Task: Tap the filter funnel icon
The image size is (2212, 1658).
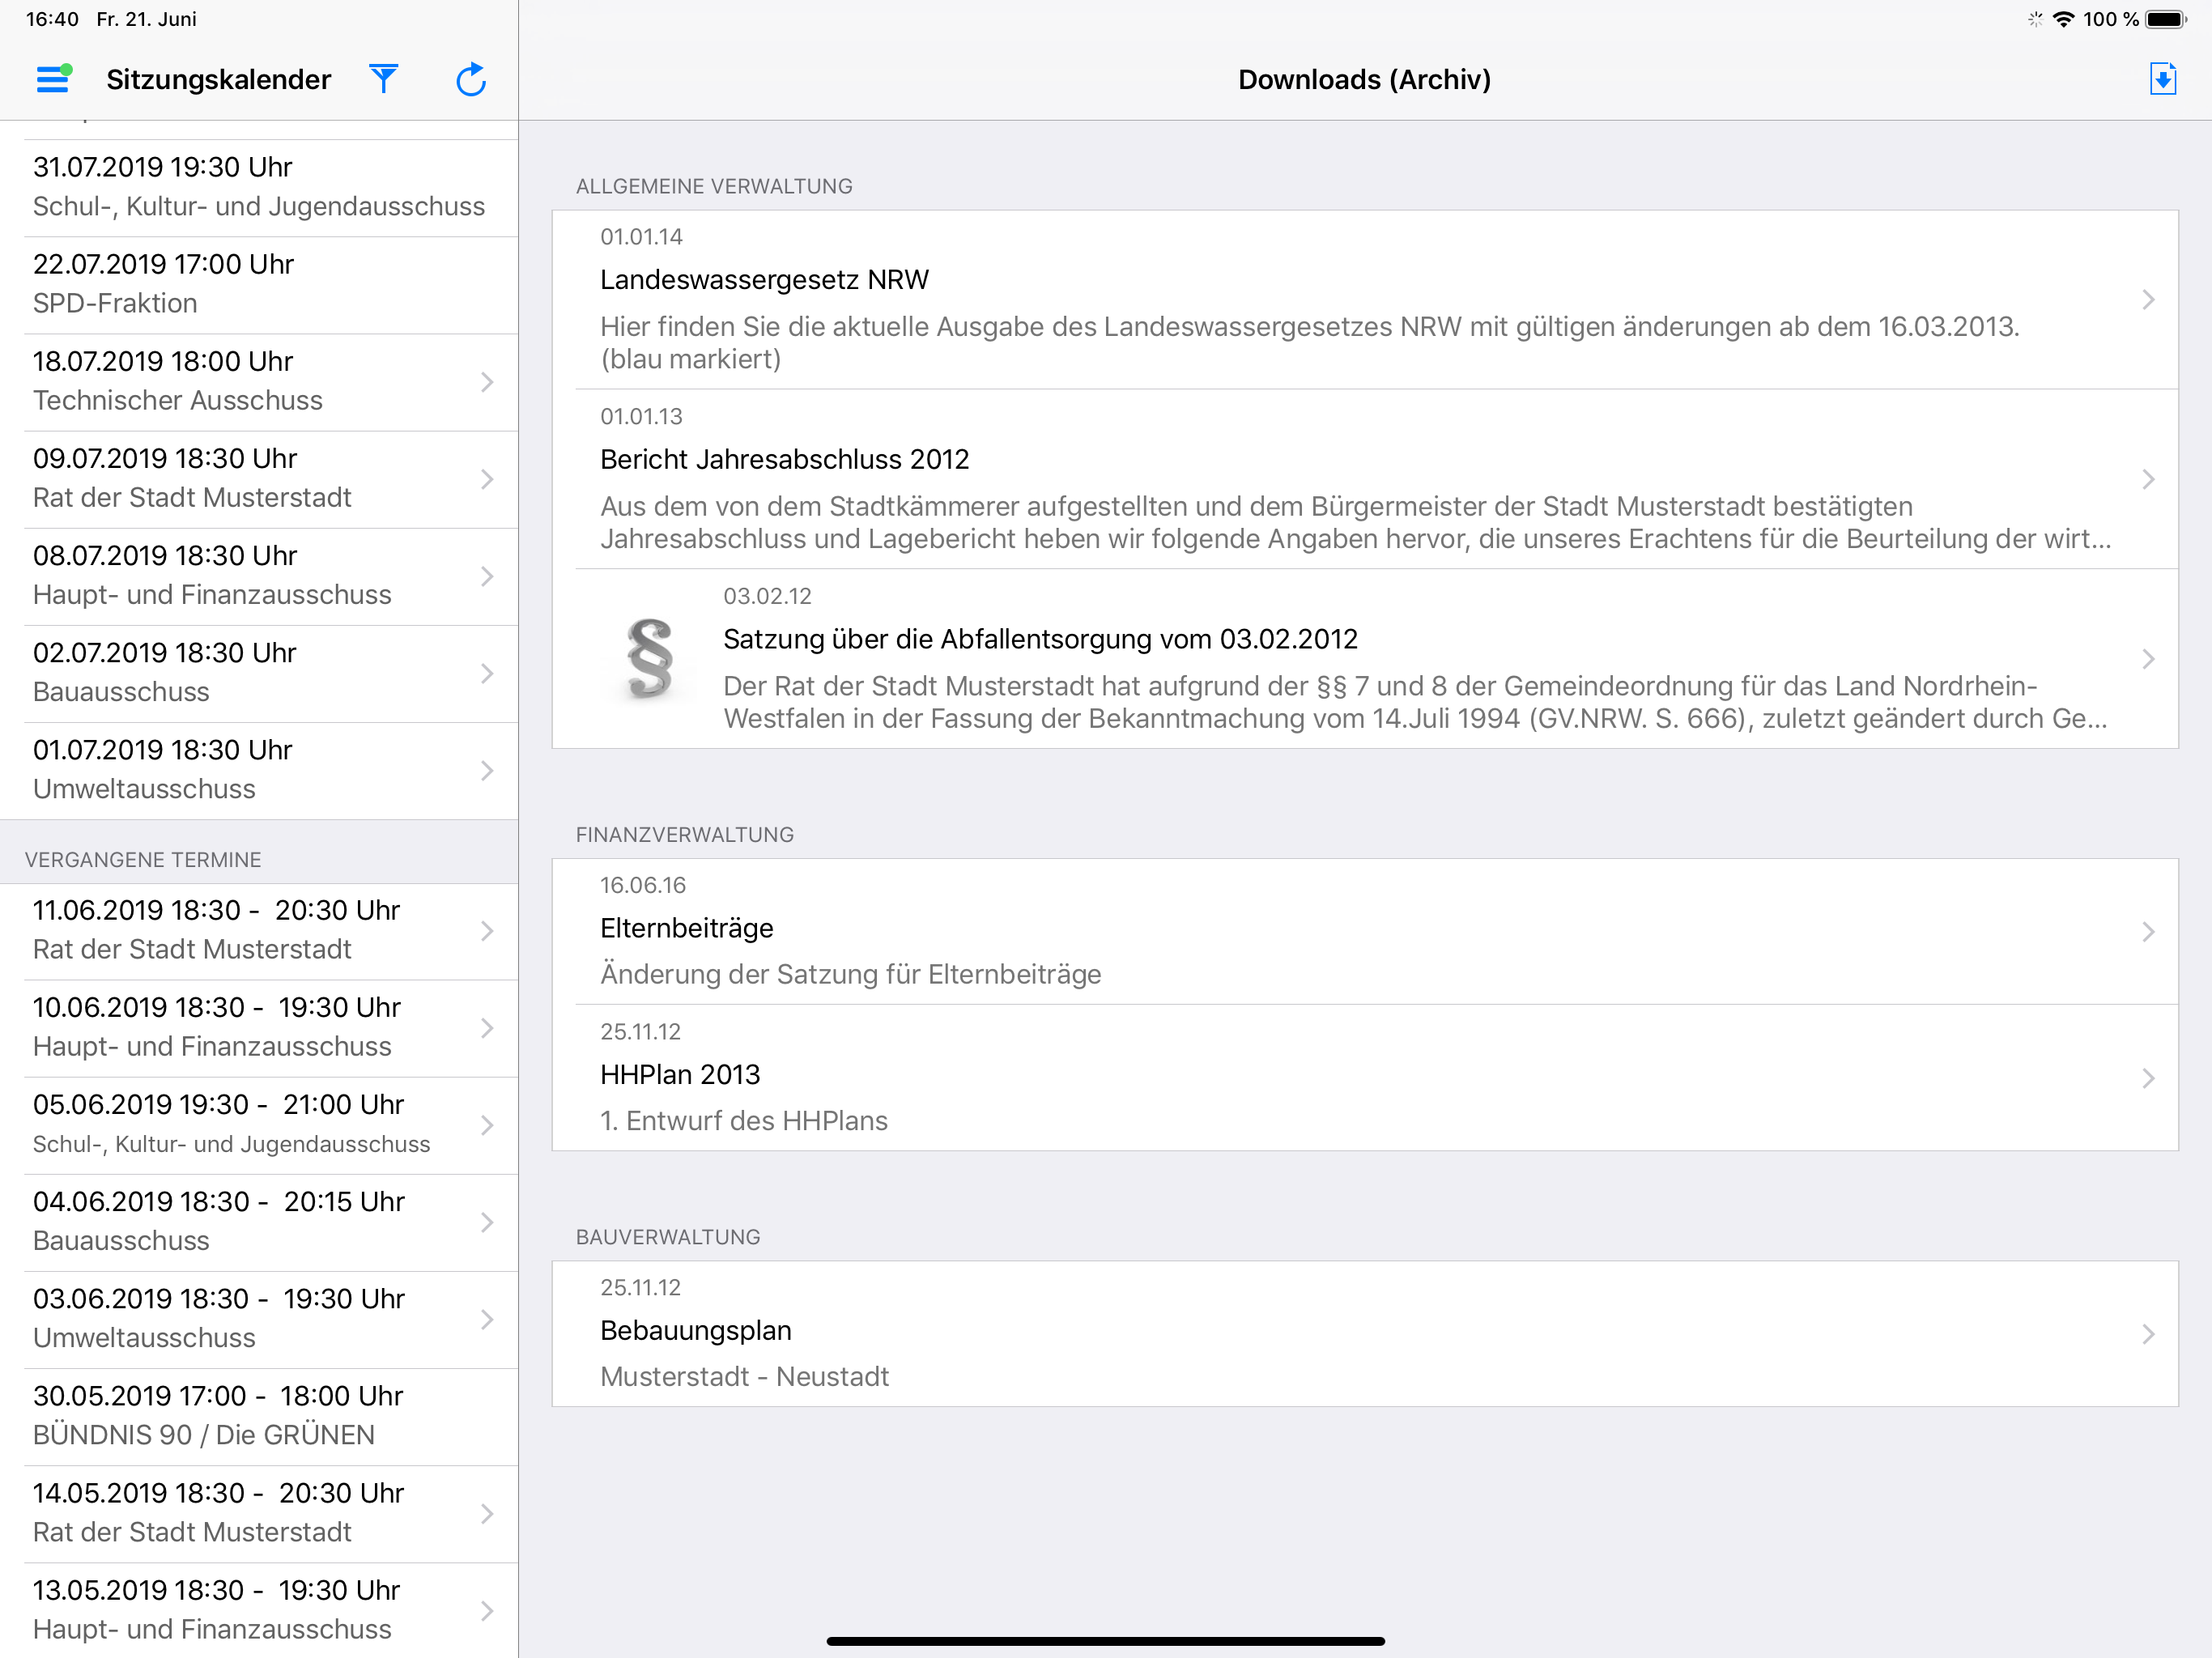Action: (384, 79)
